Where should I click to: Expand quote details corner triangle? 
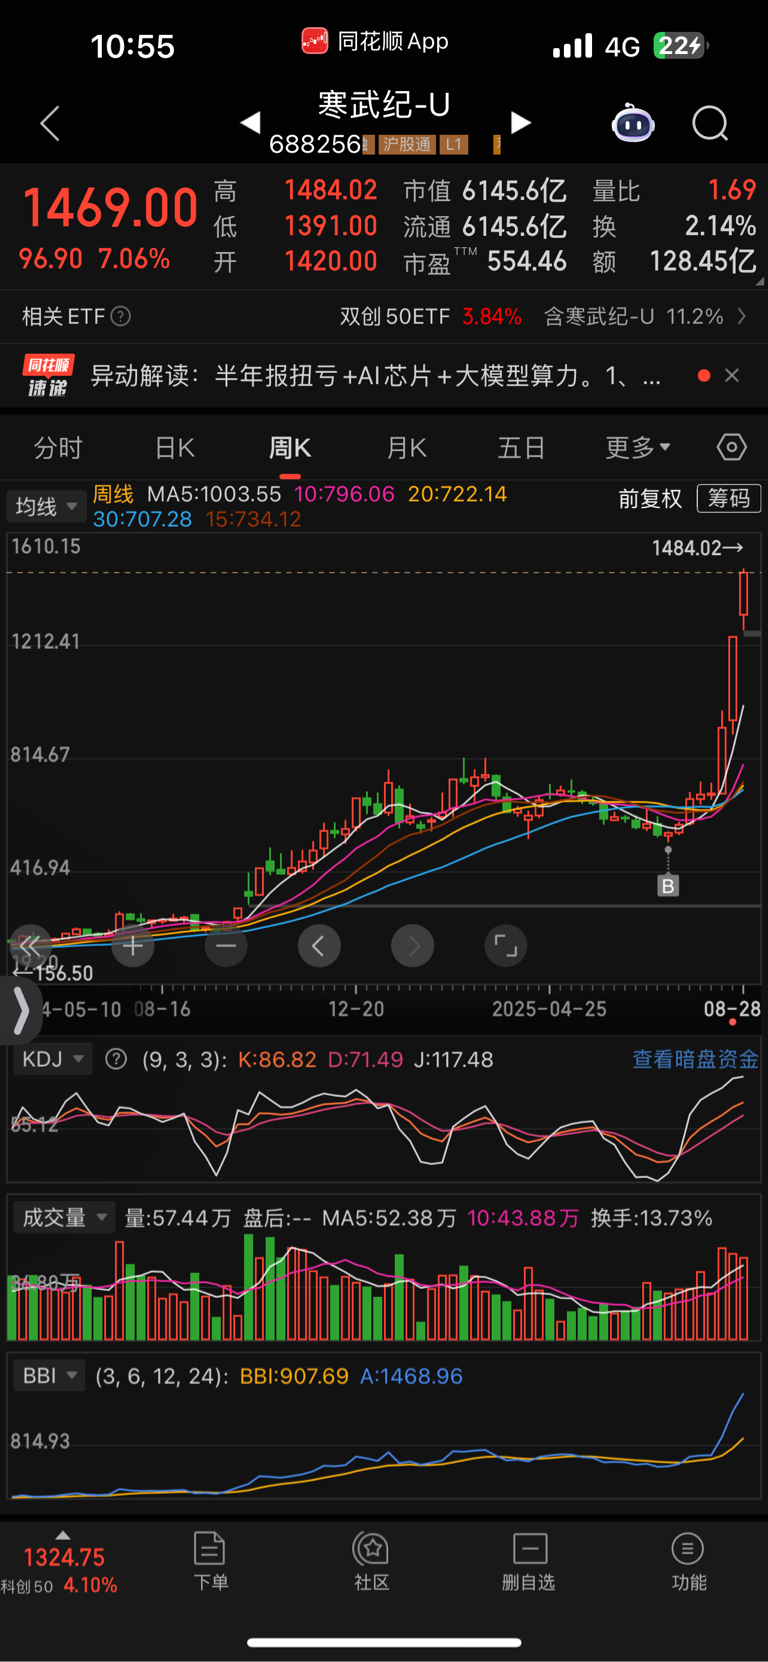tap(759, 282)
